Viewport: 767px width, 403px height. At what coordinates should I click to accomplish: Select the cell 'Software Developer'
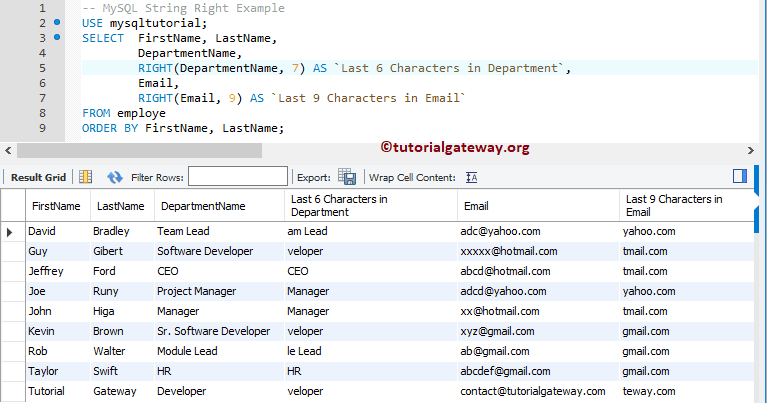[219, 251]
